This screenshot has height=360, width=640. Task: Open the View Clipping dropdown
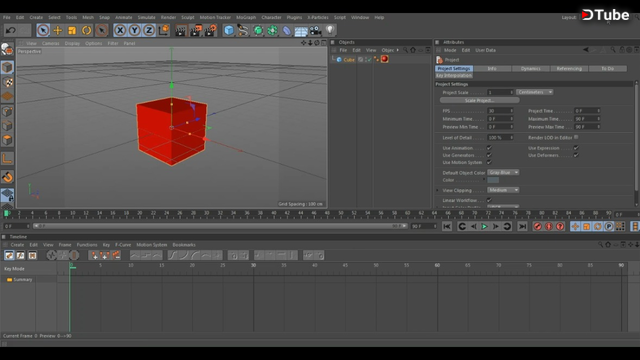(x=503, y=190)
